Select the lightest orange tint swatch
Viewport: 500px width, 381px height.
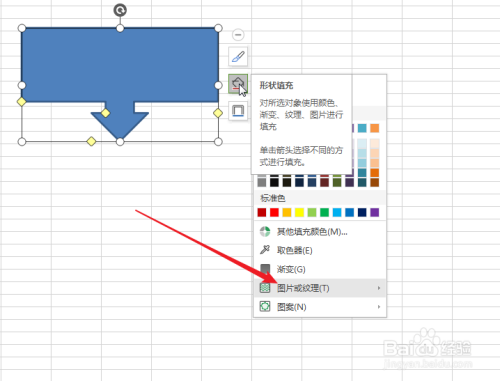375,144
